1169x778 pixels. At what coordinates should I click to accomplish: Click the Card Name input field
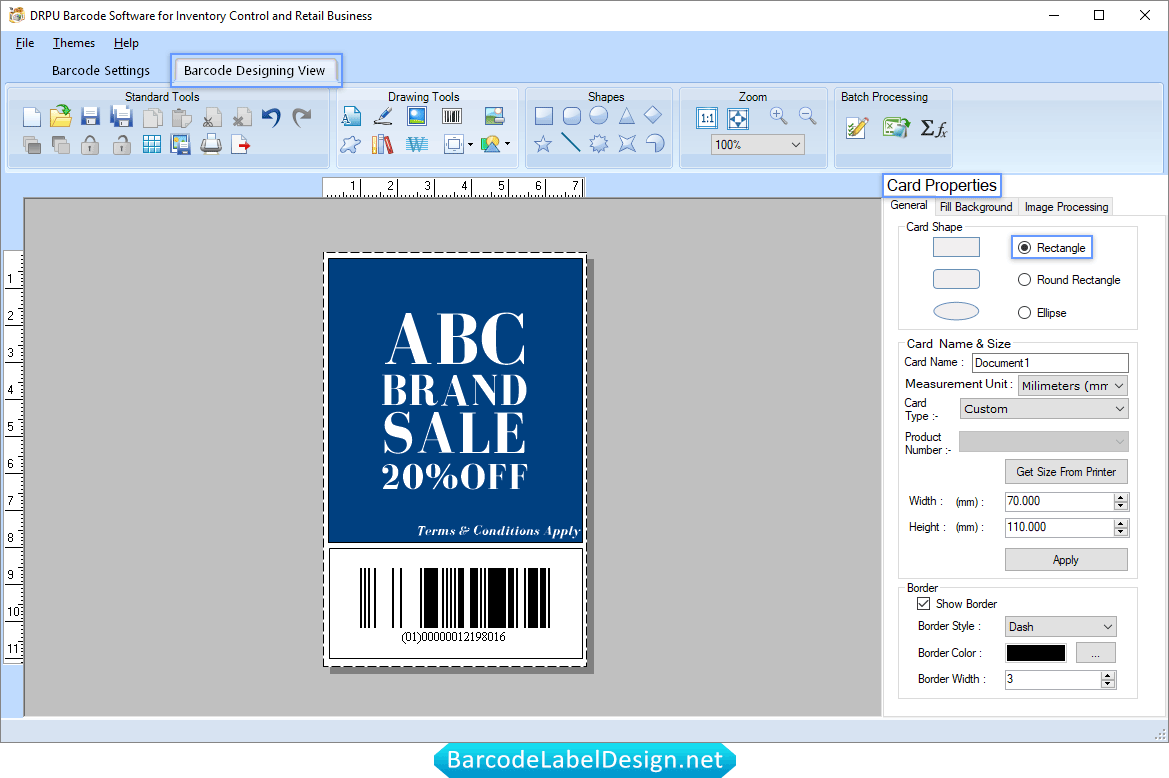click(1050, 363)
